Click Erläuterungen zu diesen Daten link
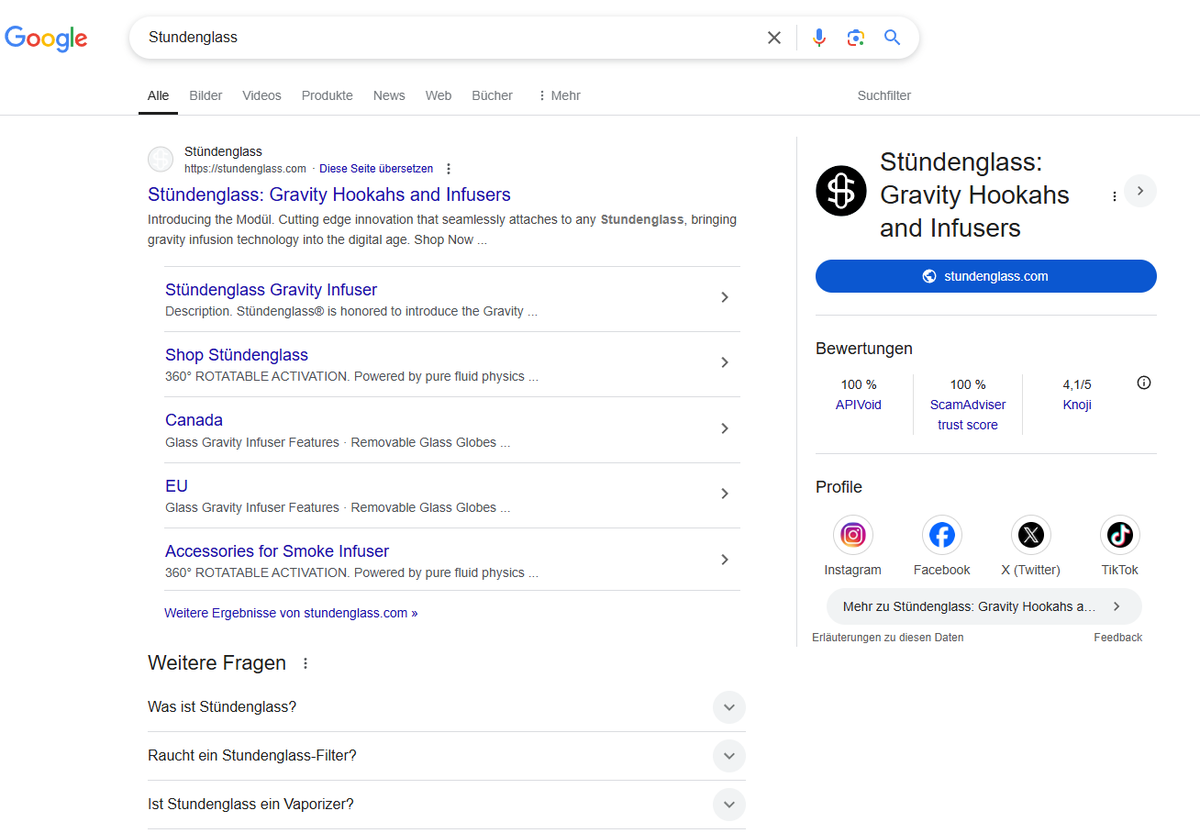 coord(888,637)
